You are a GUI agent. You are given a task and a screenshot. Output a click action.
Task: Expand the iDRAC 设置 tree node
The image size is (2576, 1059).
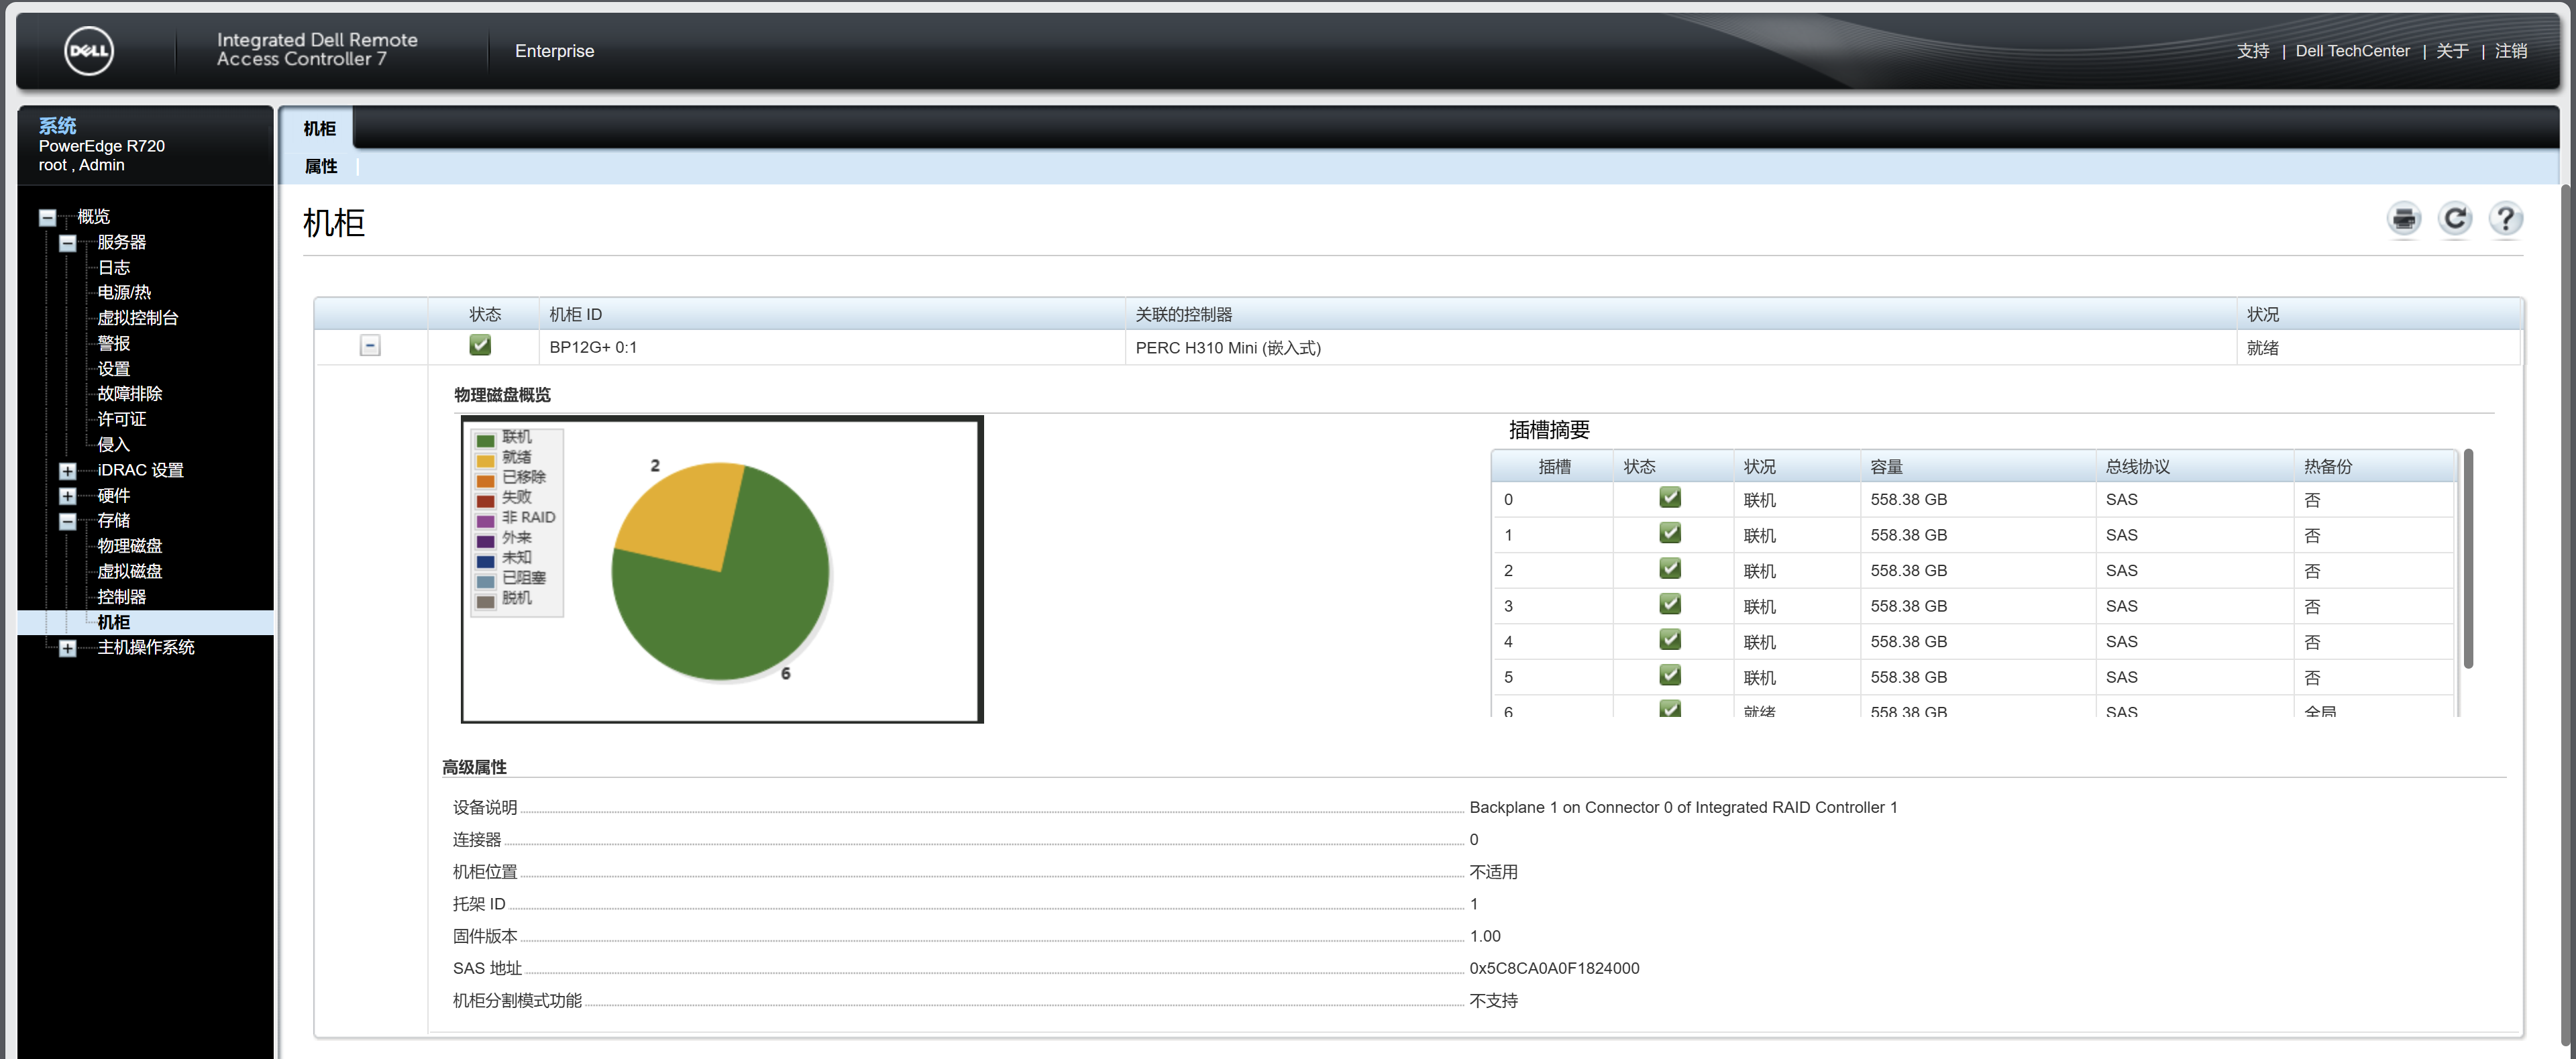pyautogui.click(x=67, y=471)
